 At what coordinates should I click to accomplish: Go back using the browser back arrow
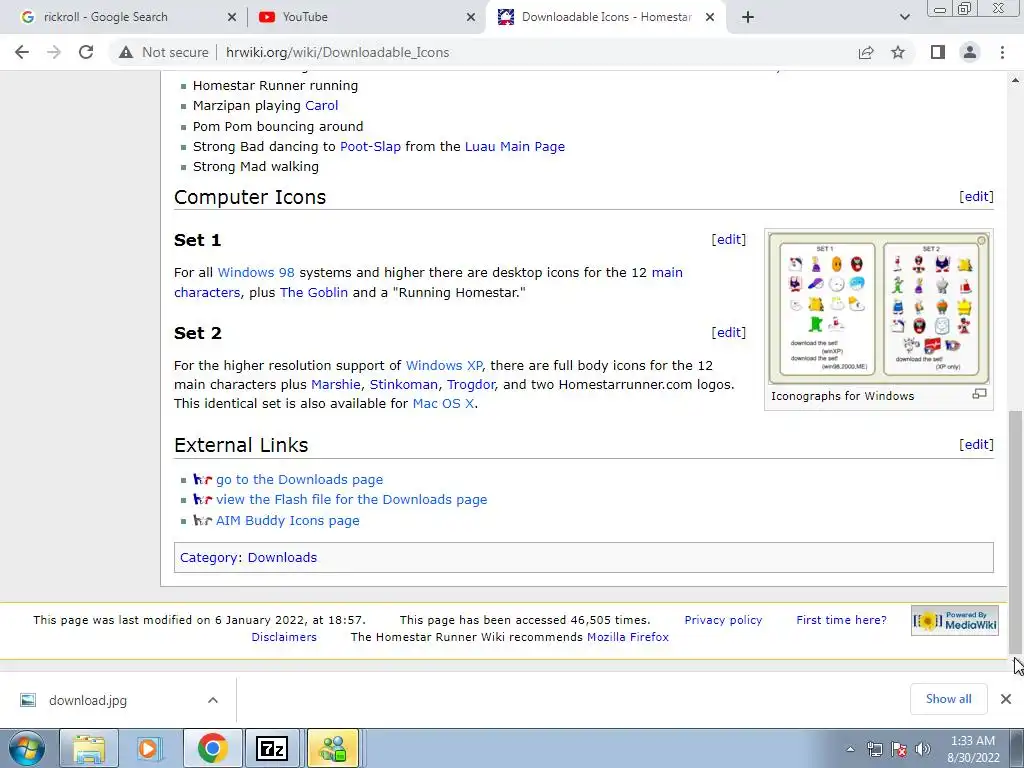coord(22,52)
